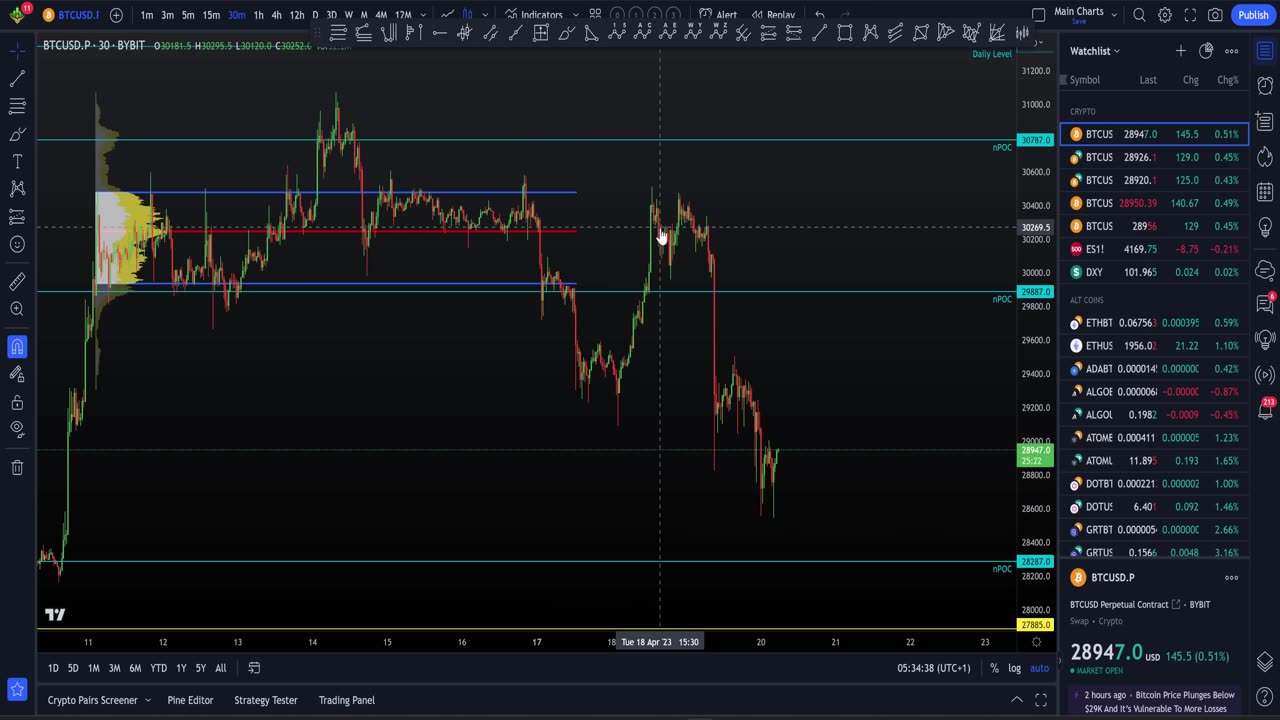Open the indicator templates grid icon
This screenshot has width=1280, height=720.
pyautogui.click(x=595, y=15)
